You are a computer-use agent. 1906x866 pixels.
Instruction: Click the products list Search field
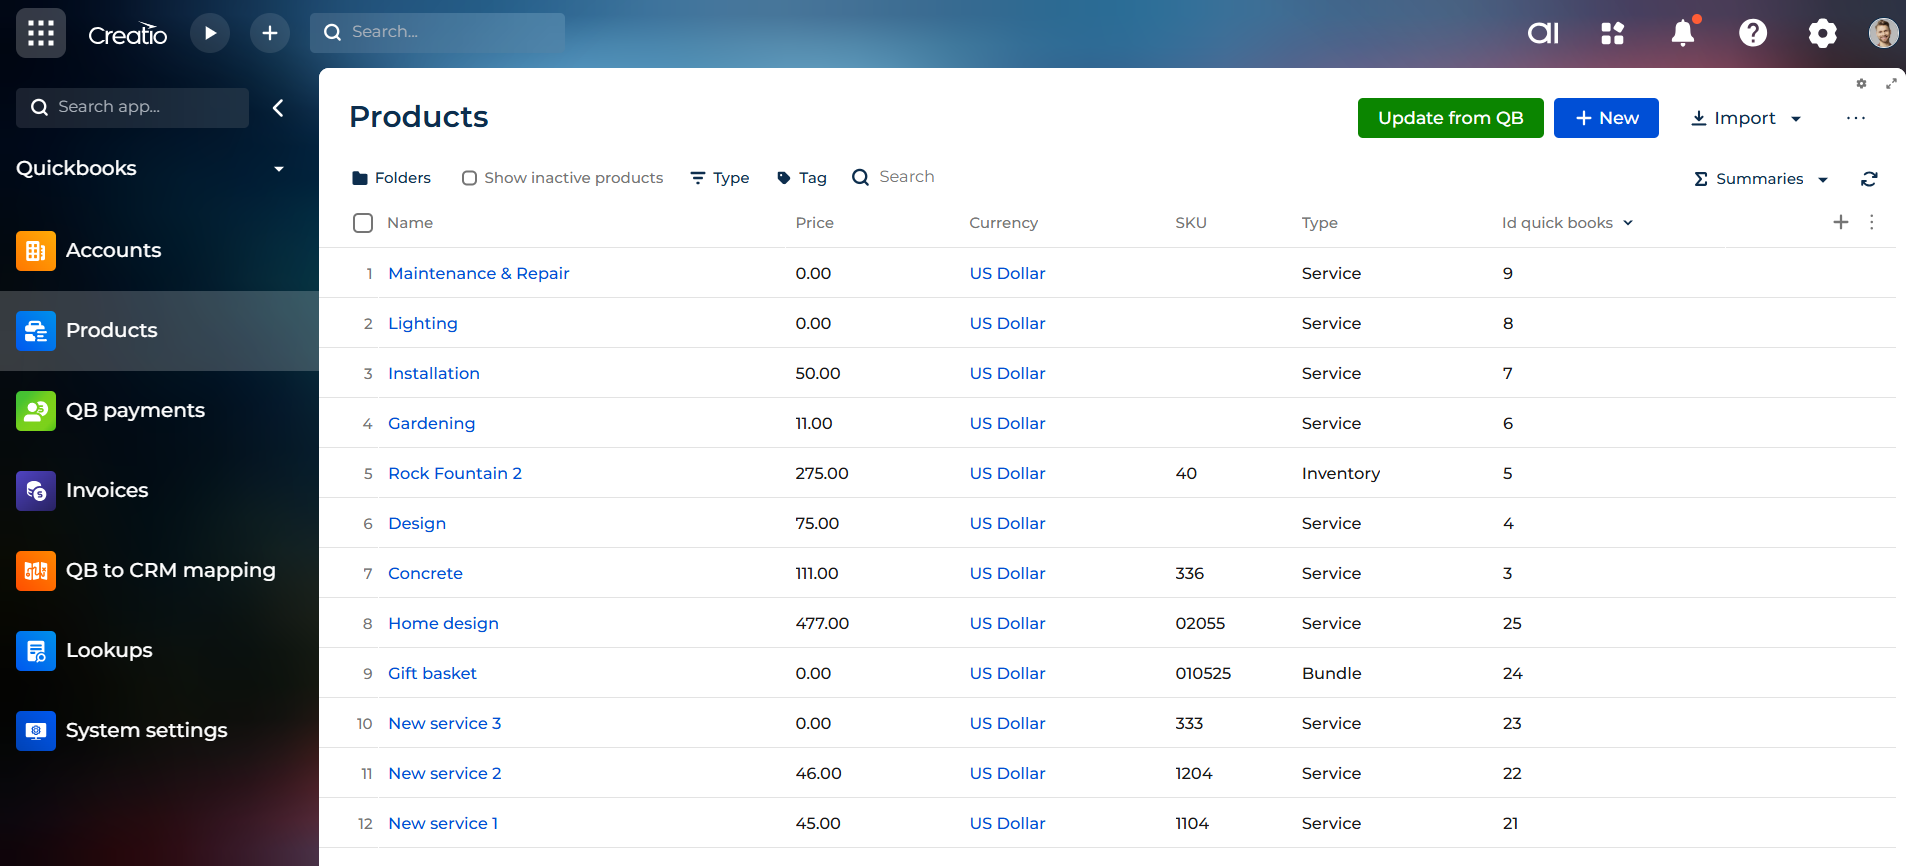[x=906, y=177]
